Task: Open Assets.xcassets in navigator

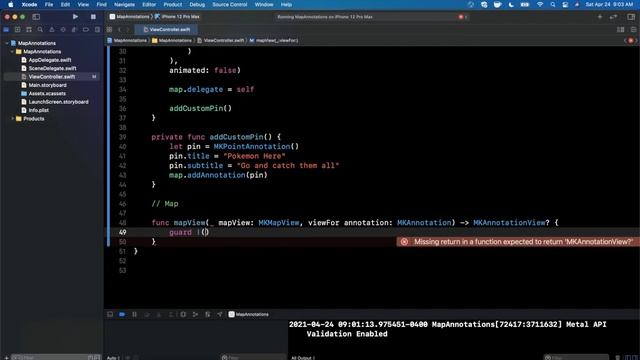Action: tap(47, 93)
